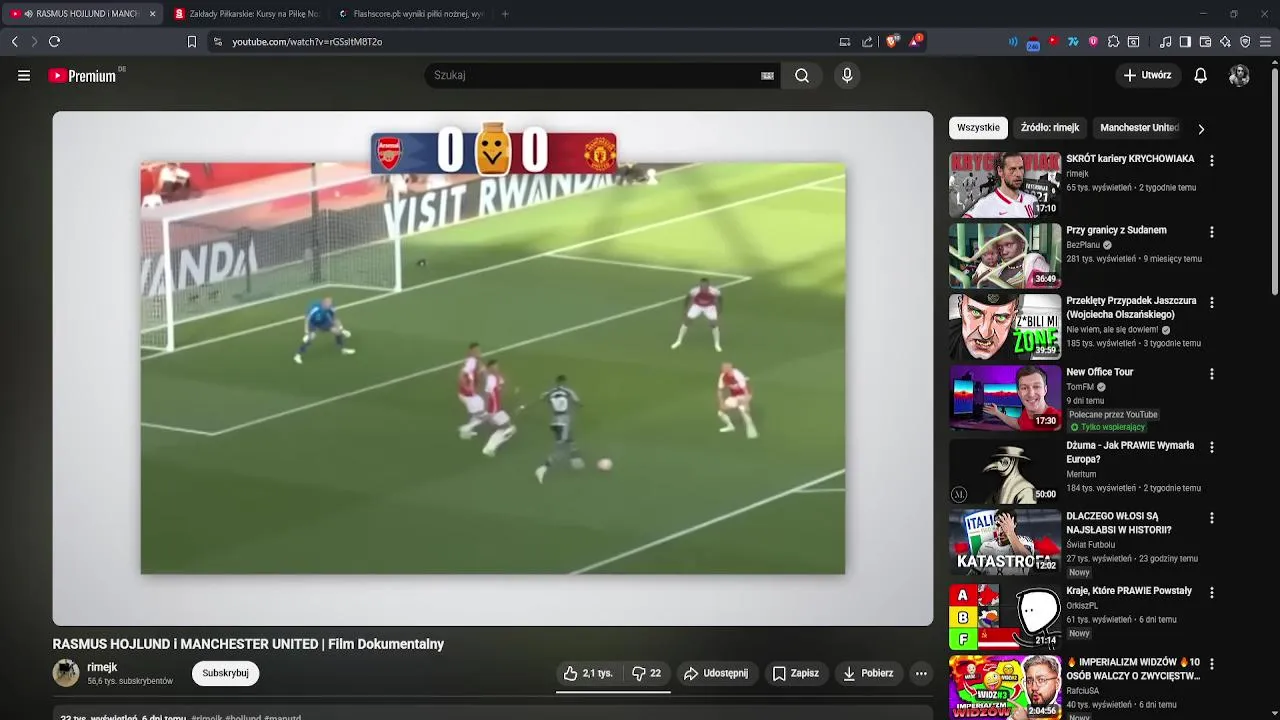Dislike the video (22)
Viewport: 1280px width, 720px height.
click(x=646, y=673)
